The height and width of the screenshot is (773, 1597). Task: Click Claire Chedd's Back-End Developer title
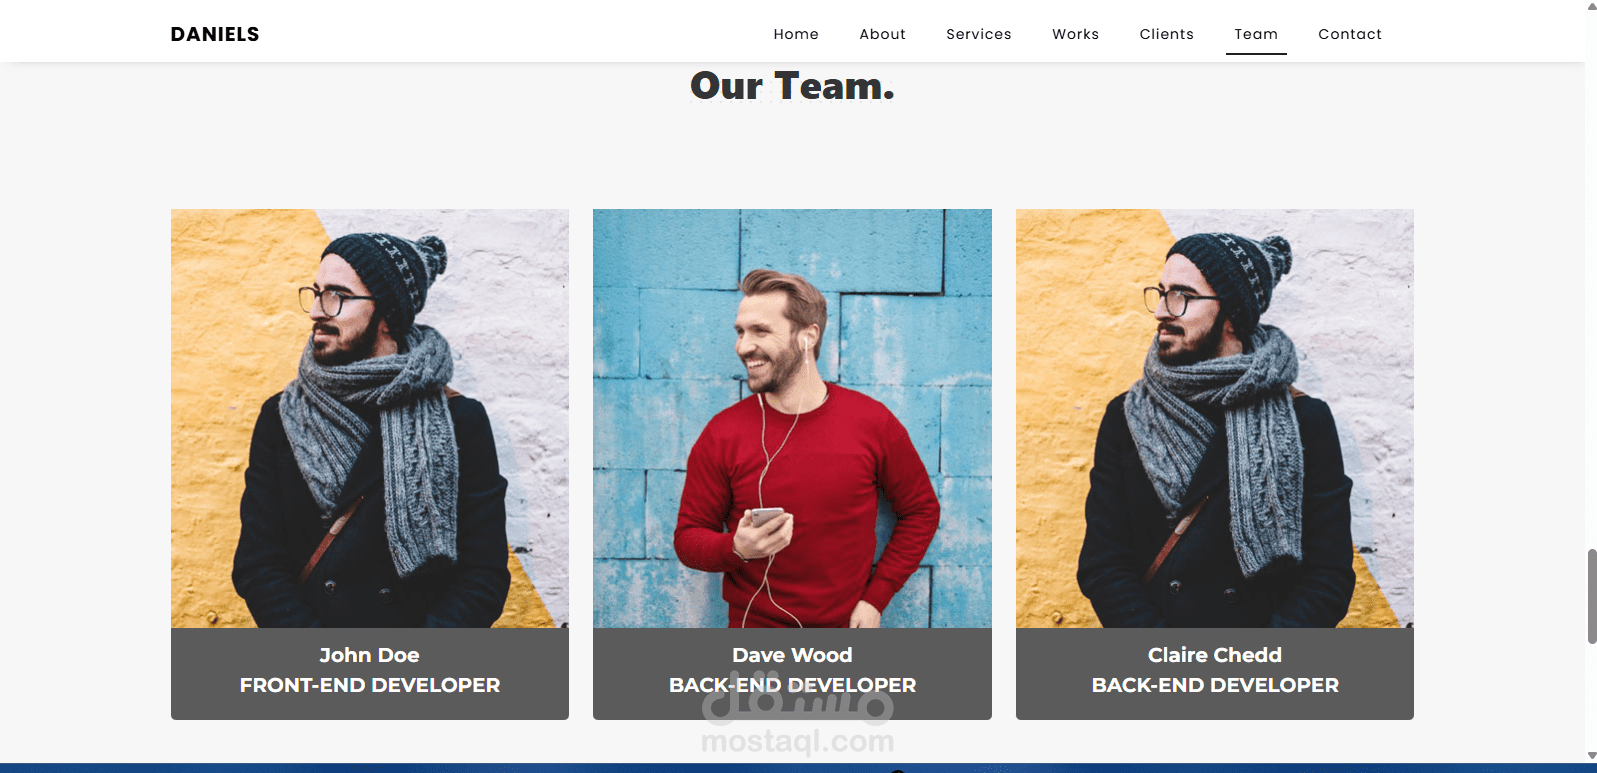point(1215,685)
